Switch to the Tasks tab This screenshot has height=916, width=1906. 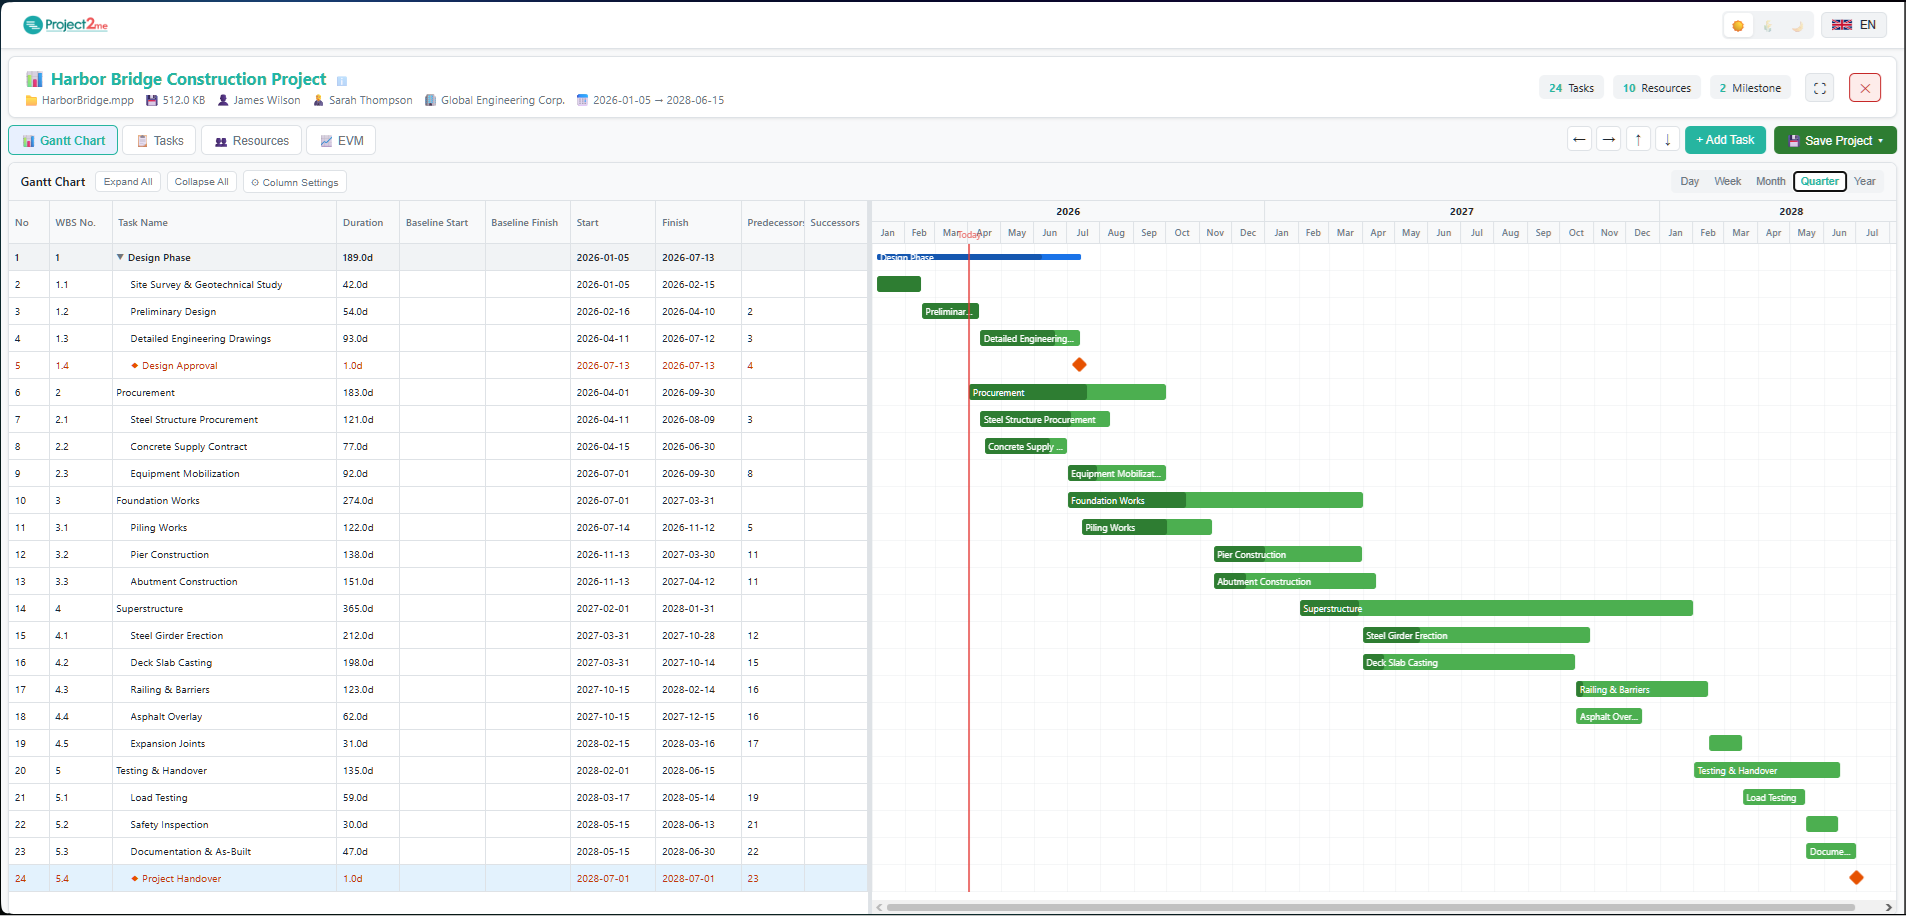[159, 141]
